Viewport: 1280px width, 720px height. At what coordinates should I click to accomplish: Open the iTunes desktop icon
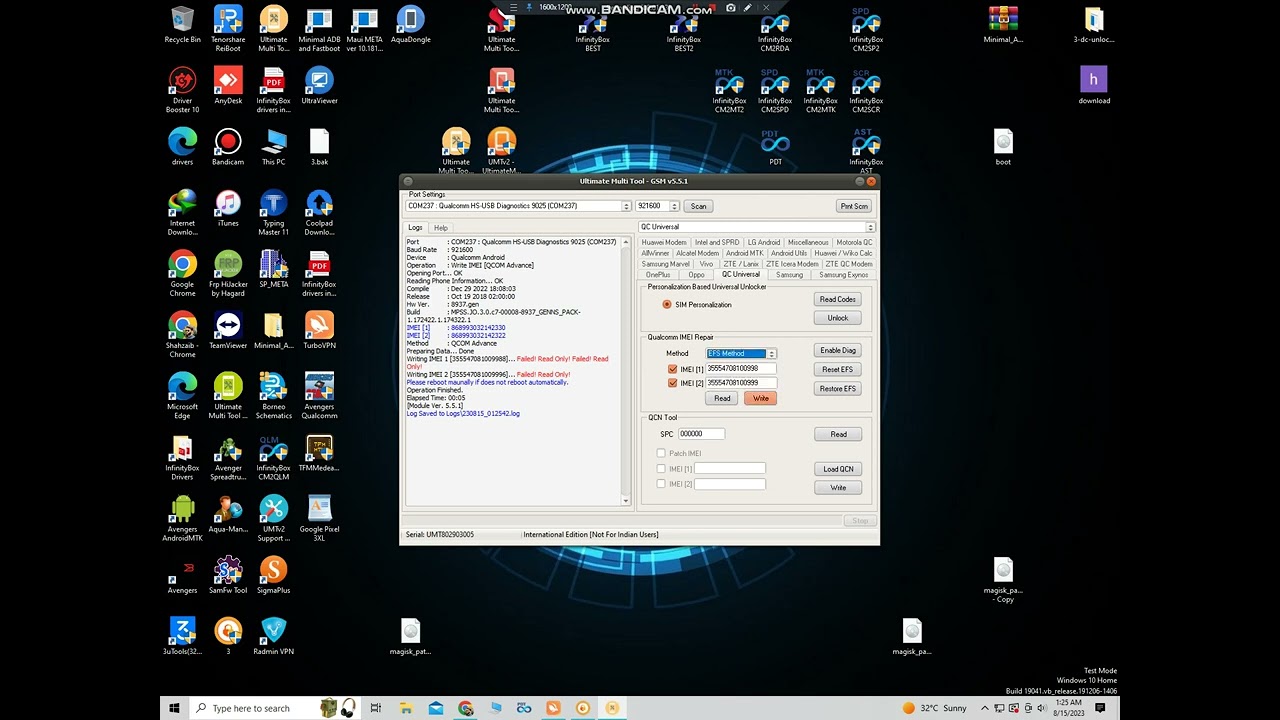pyautogui.click(x=228, y=205)
